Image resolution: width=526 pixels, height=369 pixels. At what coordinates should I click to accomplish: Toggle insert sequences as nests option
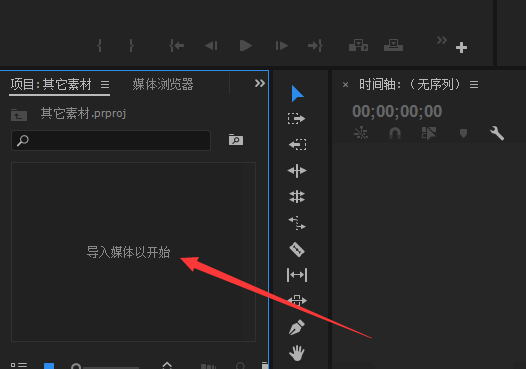pos(361,133)
